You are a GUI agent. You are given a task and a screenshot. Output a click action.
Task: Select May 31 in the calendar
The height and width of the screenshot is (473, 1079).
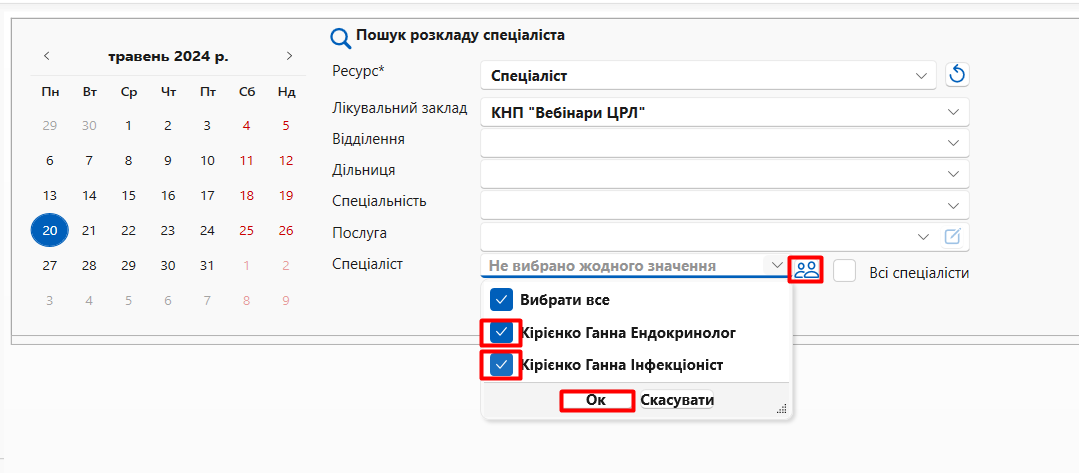[207, 265]
